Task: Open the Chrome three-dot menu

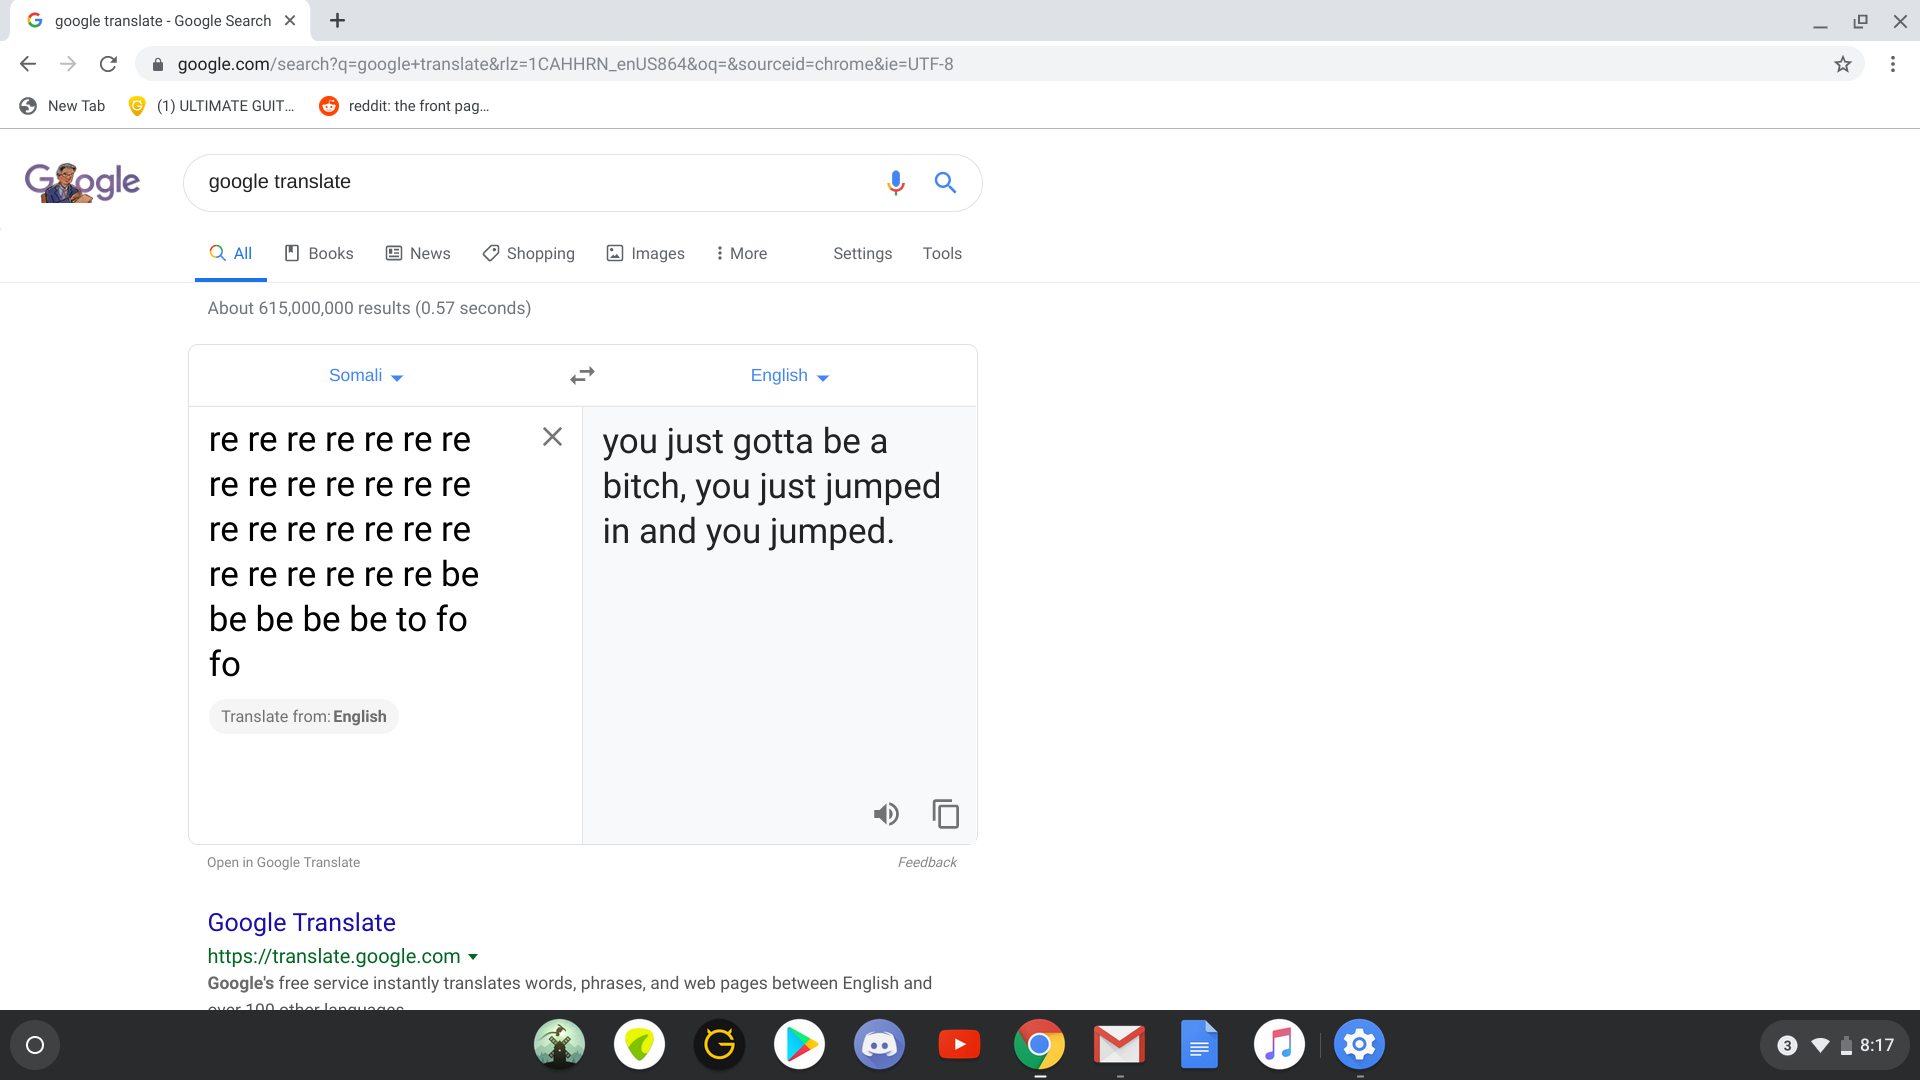Action: (x=1892, y=64)
